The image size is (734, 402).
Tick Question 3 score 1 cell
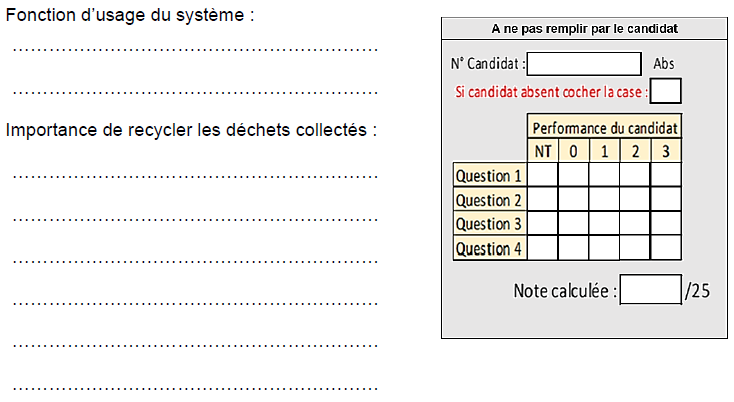coord(604,223)
